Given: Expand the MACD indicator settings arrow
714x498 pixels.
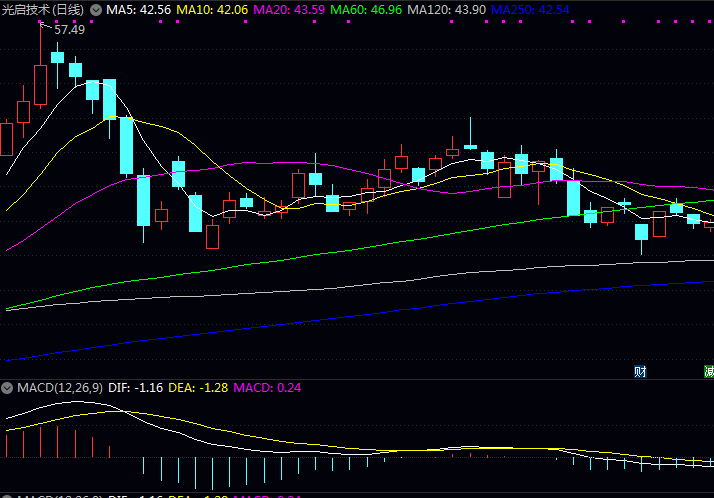Looking at the screenshot, I should [8, 387].
